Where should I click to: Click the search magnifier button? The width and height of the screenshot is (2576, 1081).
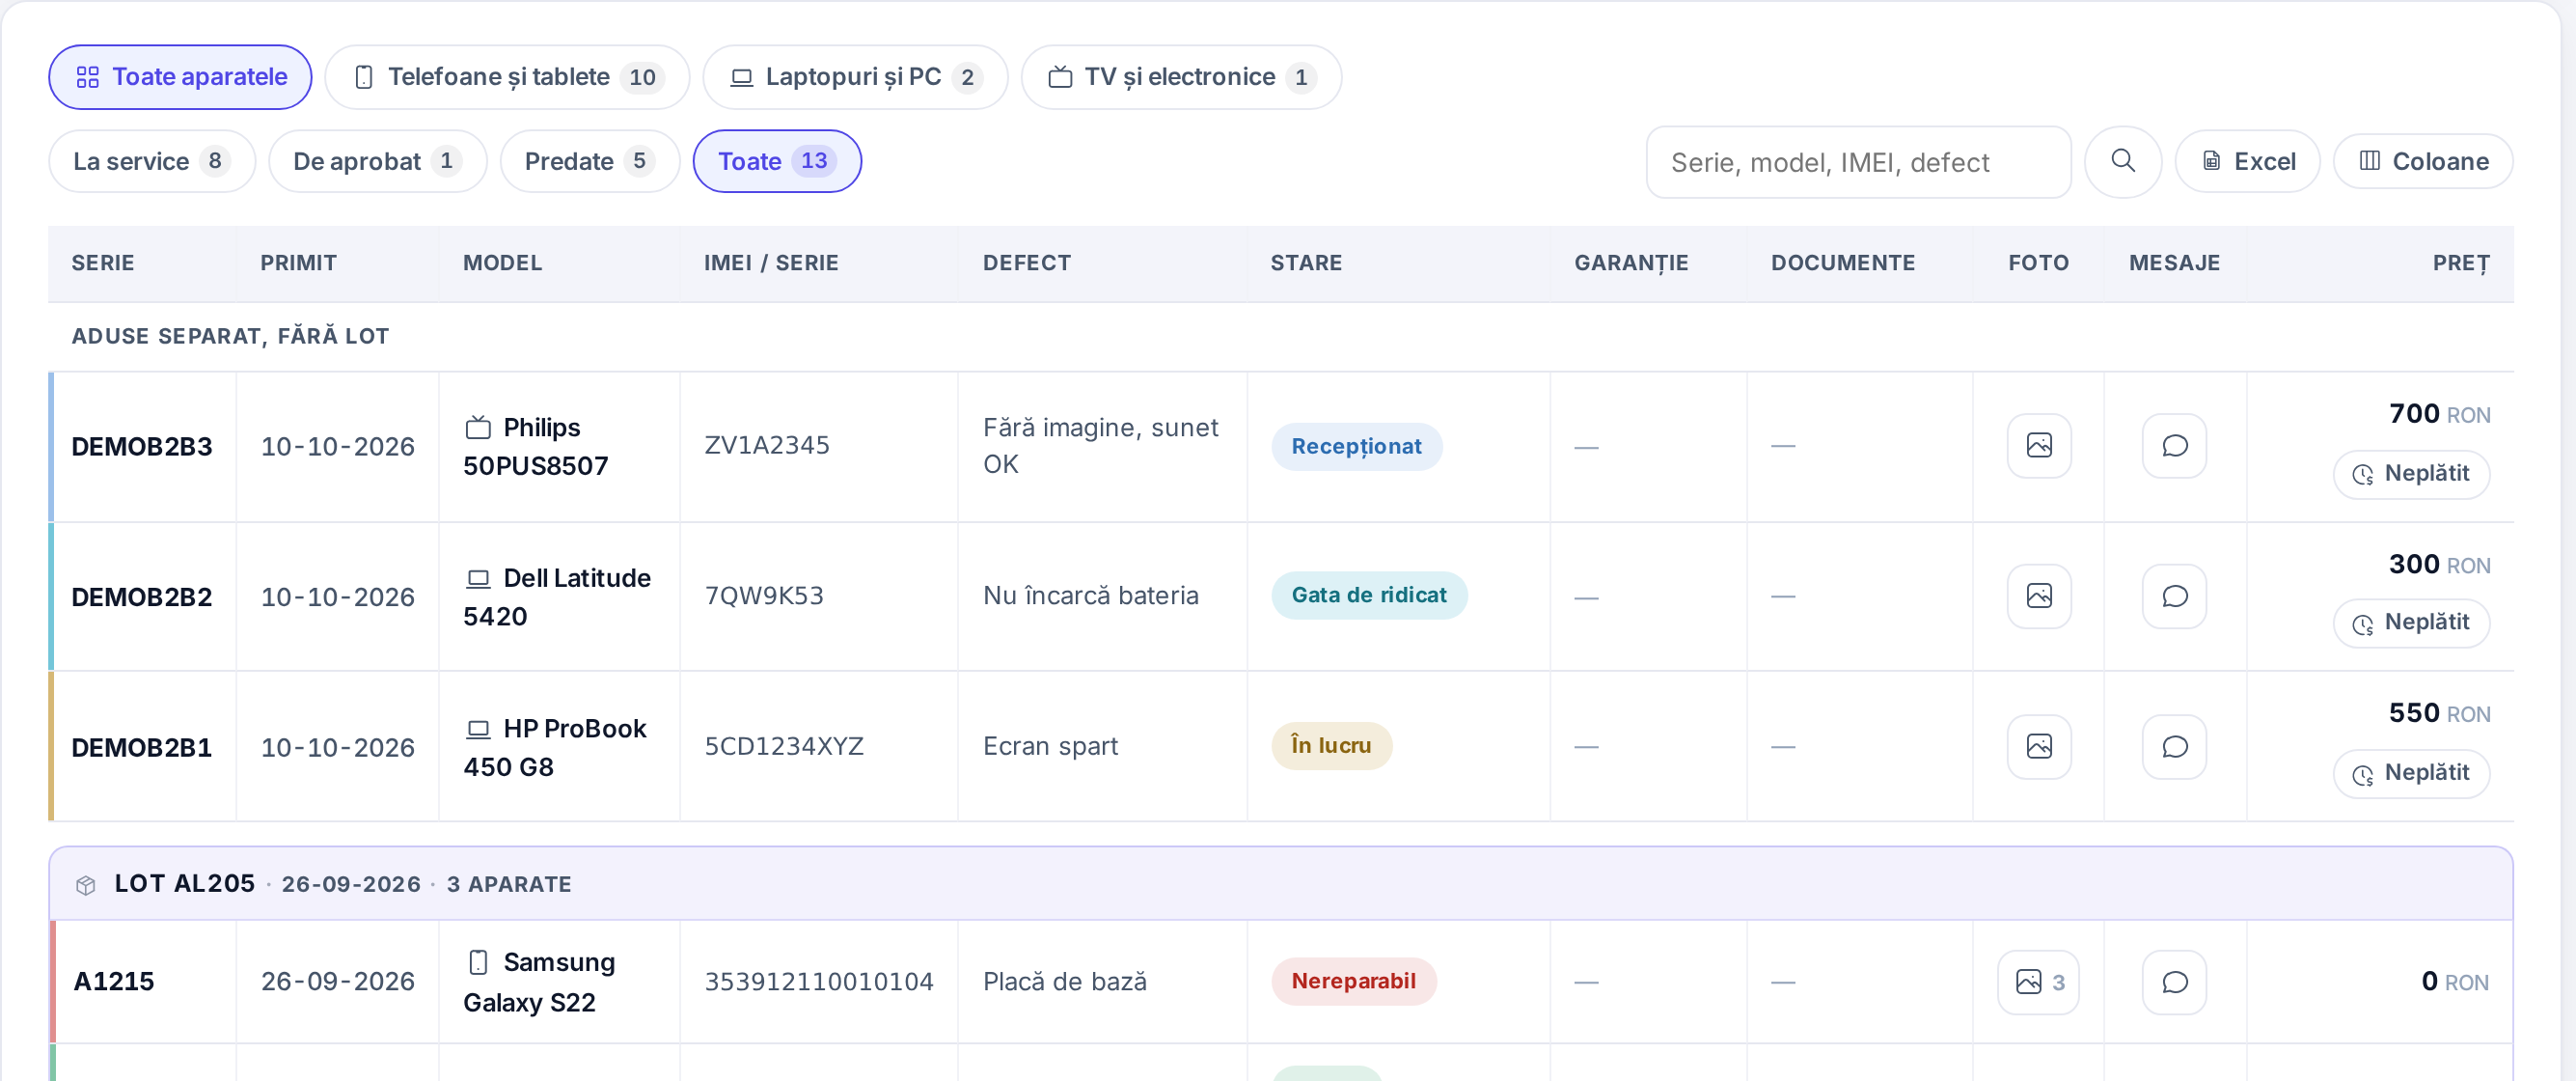(x=2122, y=161)
